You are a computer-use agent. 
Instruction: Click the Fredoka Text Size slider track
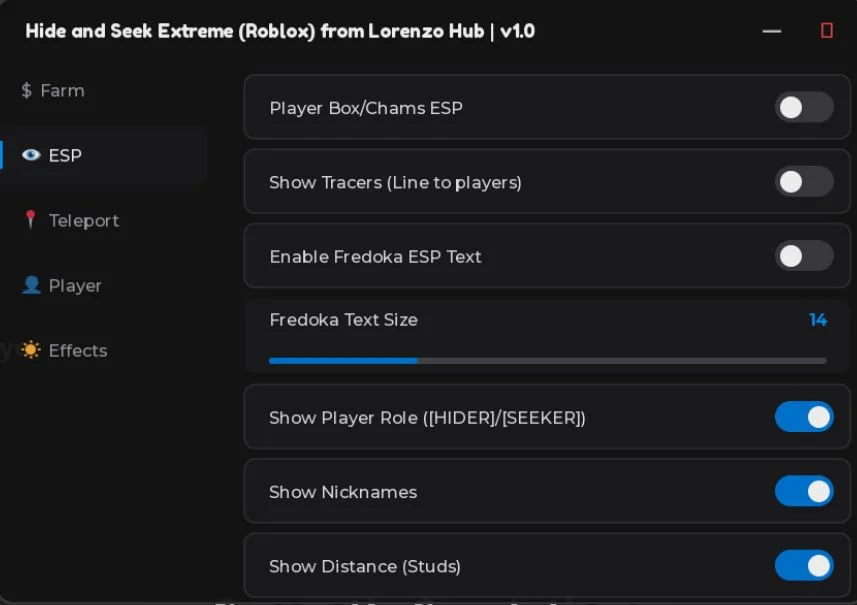pos(548,361)
